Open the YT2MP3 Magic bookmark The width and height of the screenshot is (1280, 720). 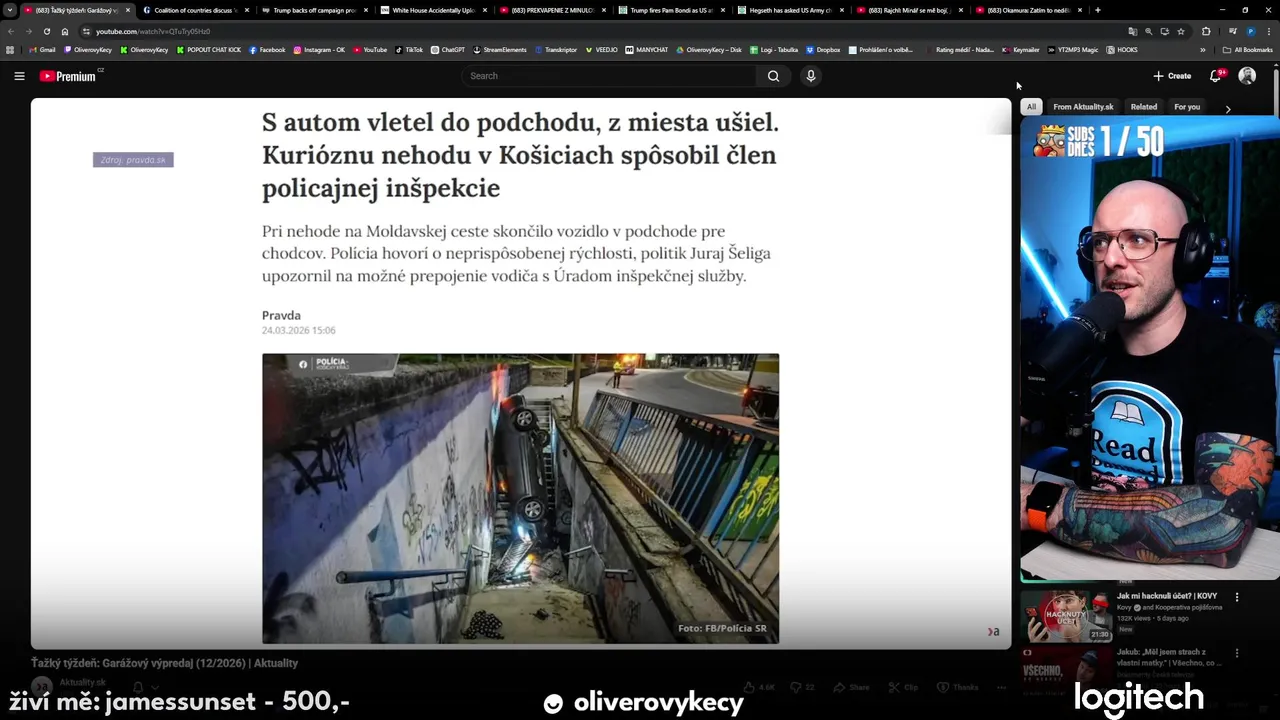coord(1073,49)
